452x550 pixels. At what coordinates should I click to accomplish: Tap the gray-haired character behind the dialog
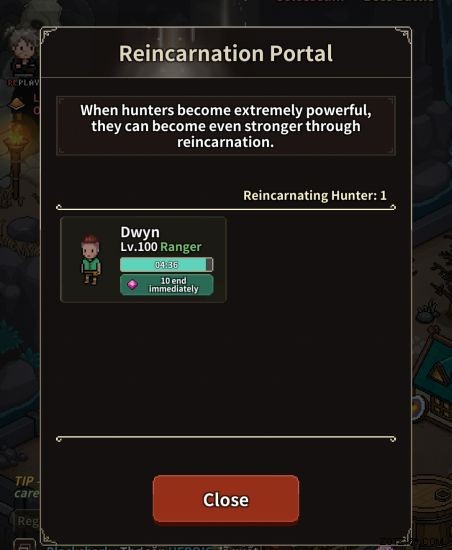point(23,53)
